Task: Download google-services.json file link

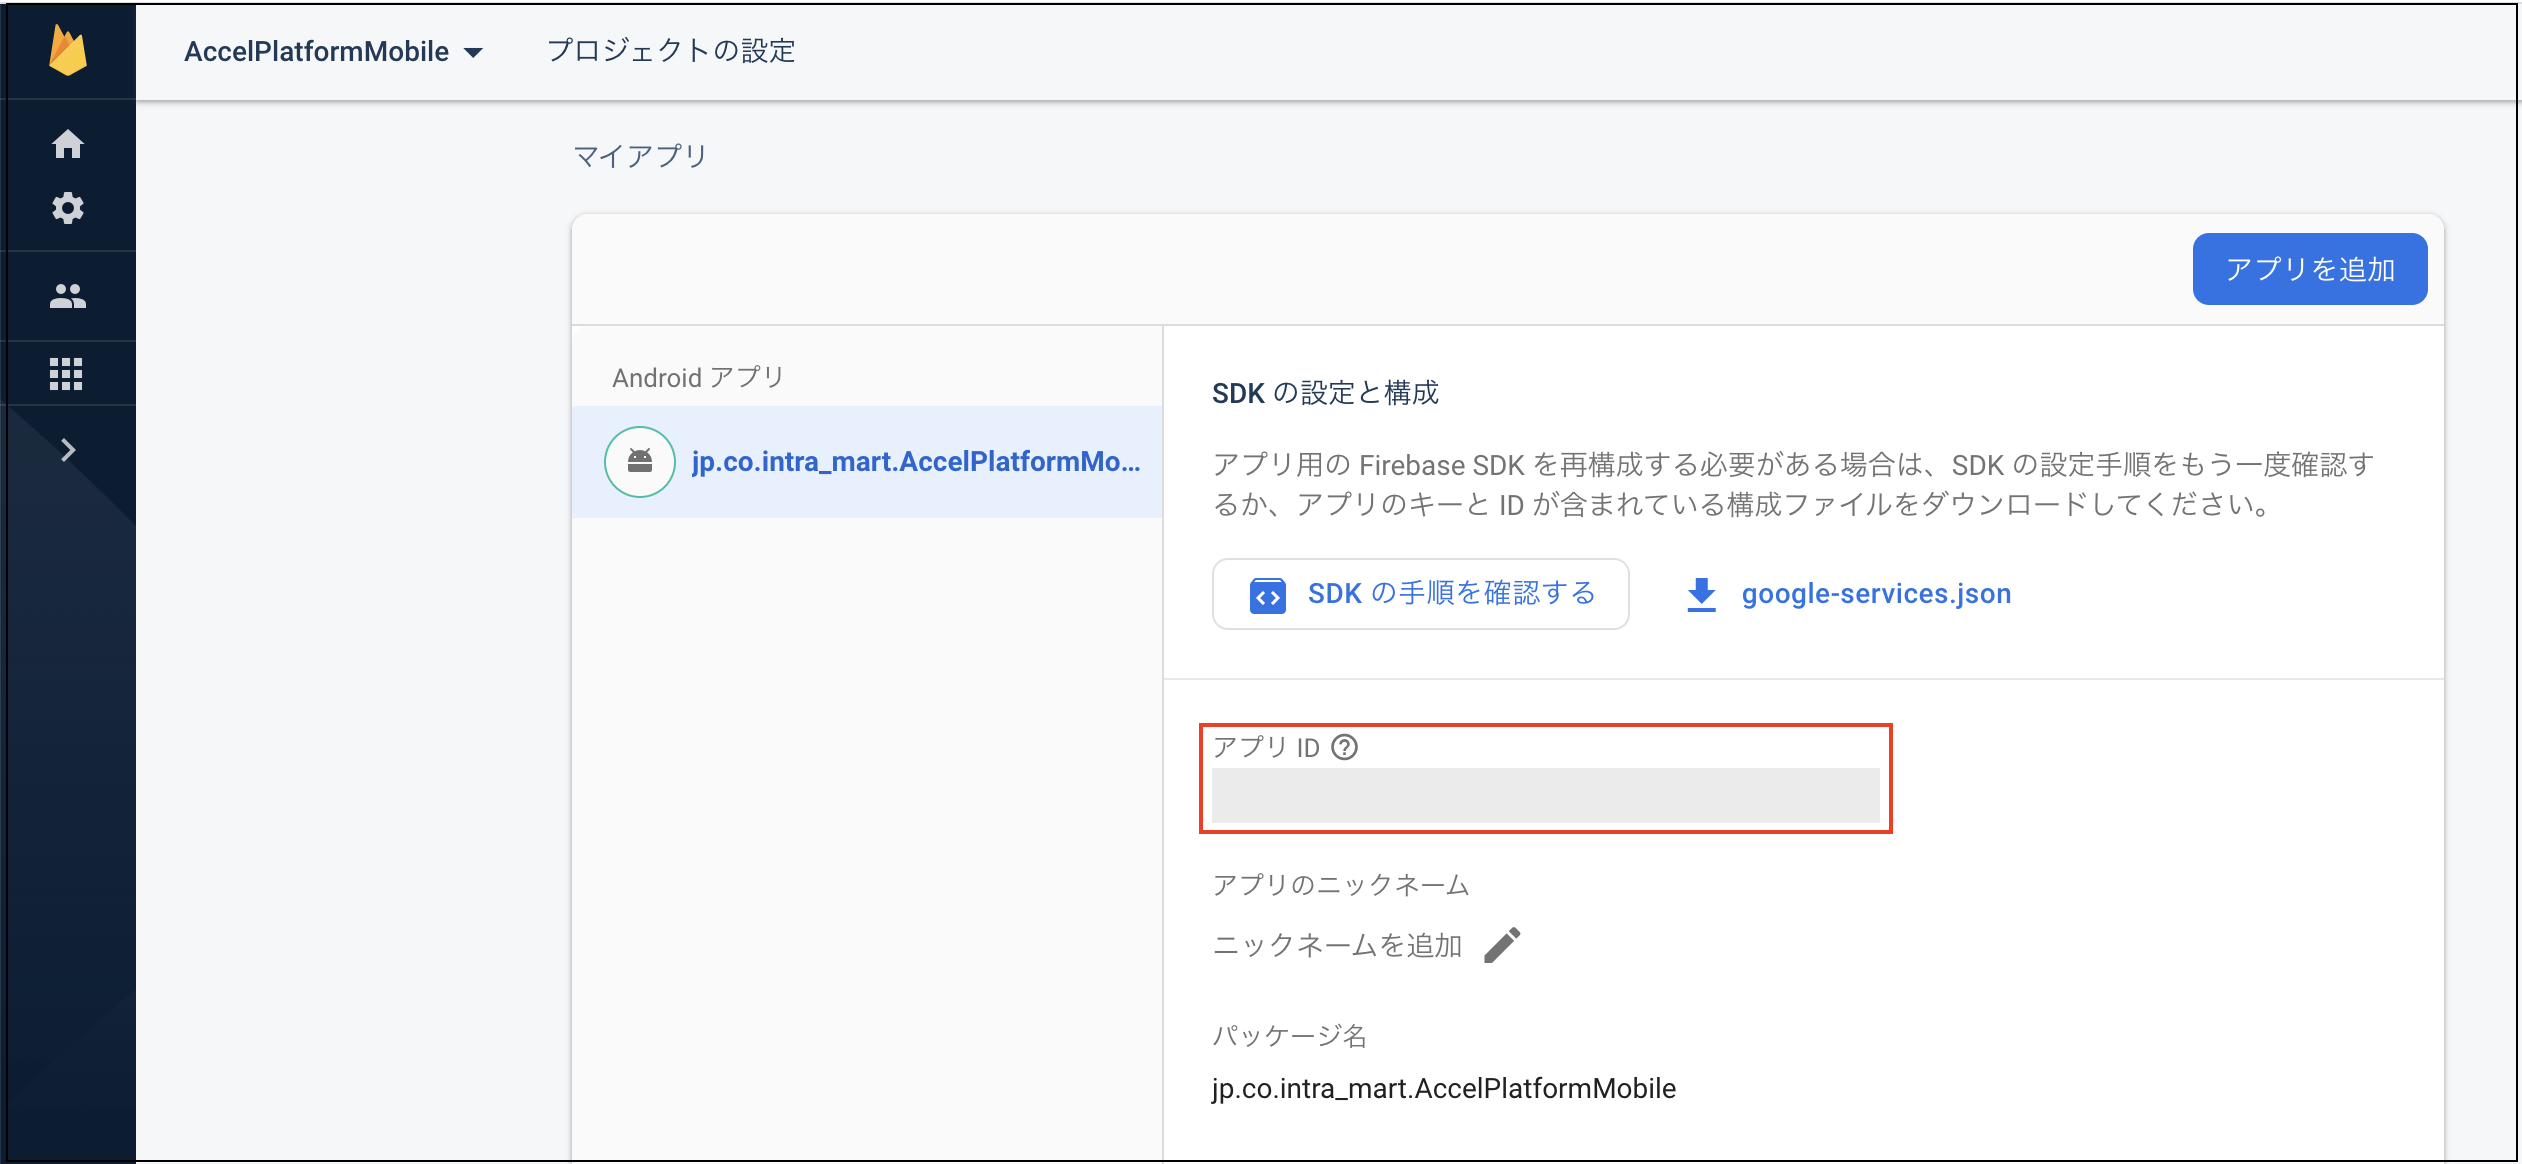Action: pos(1876,593)
